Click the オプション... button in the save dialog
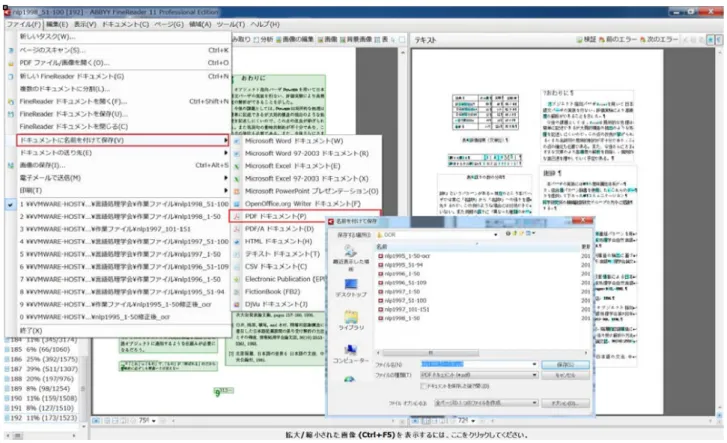Viewport: 727px width, 443px height. click(x=565, y=403)
